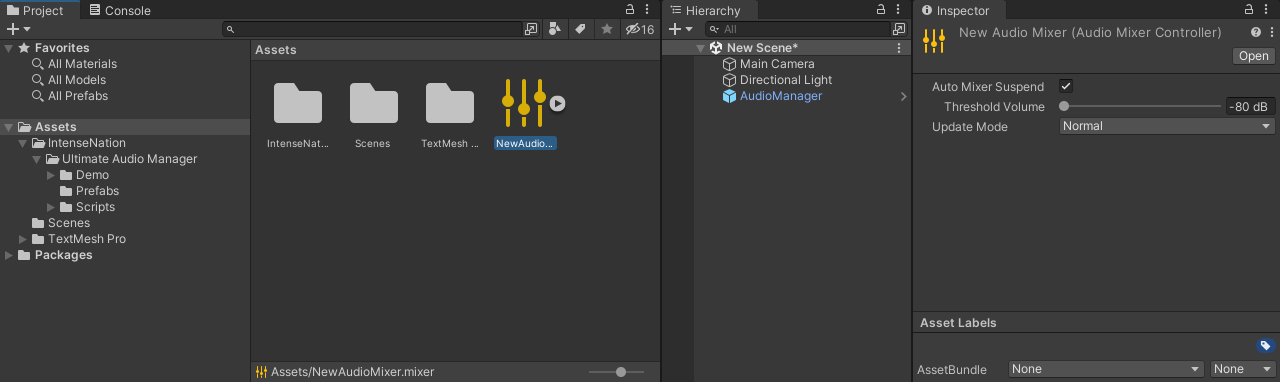
Task: Select All Prefabs saved search
Action: [x=78, y=96]
